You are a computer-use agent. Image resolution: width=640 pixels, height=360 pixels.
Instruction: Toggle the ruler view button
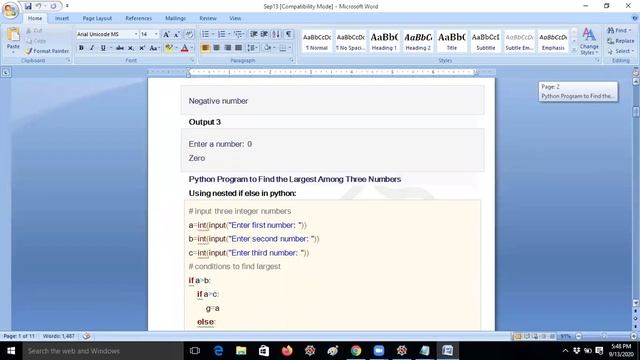point(636,73)
